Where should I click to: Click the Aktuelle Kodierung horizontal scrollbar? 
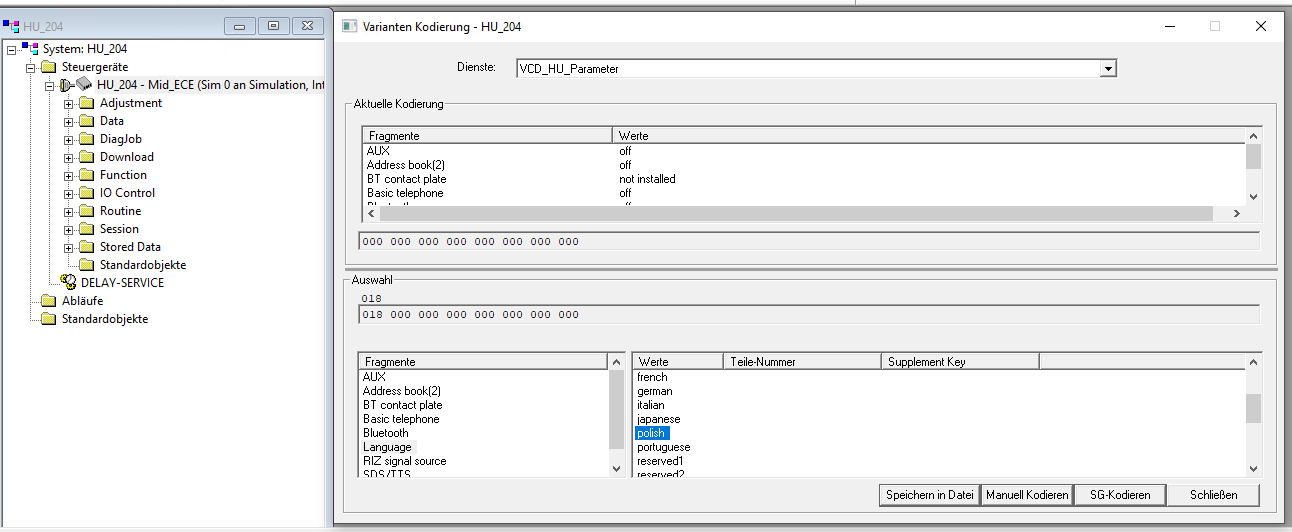[x=796, y=214]
